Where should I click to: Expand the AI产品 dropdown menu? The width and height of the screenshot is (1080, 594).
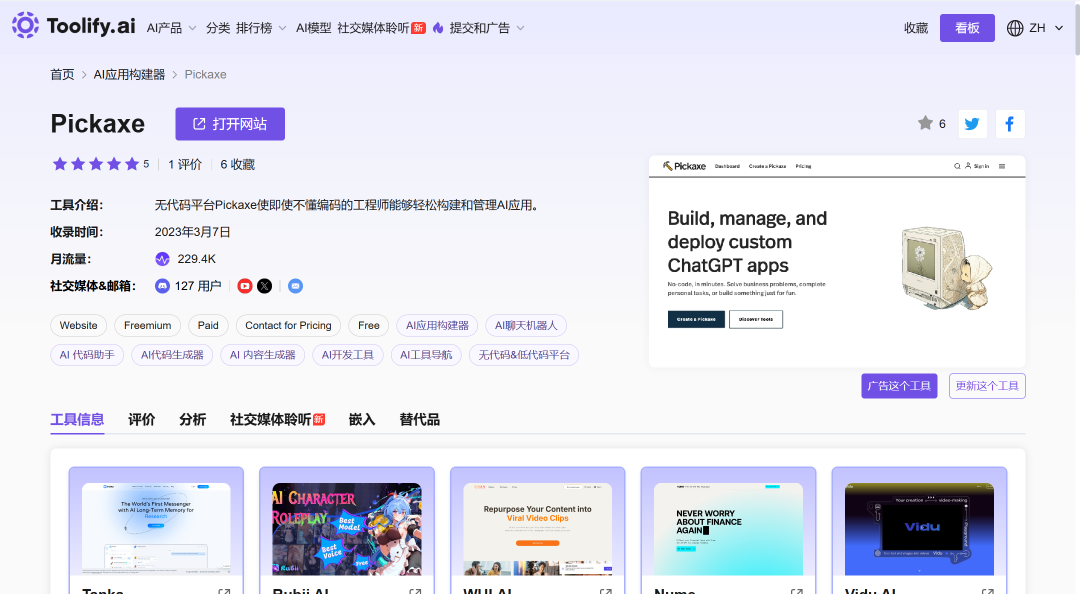[172, 28]
